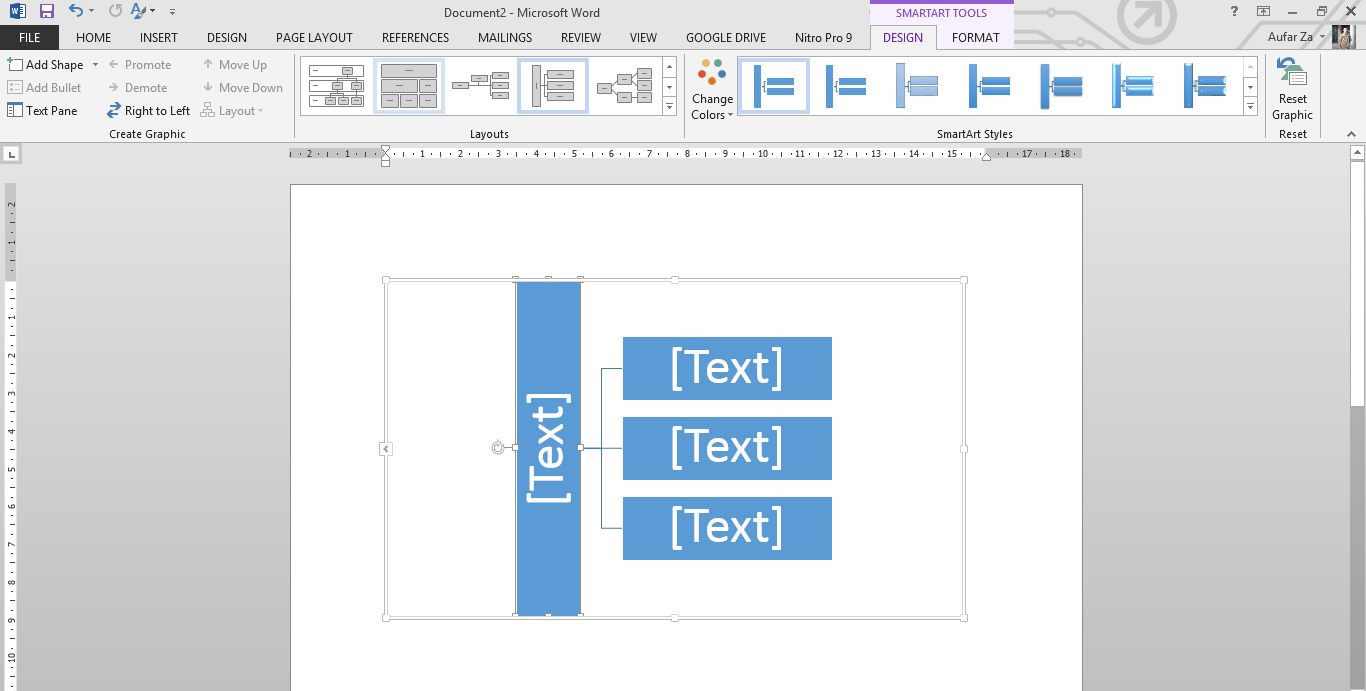Click the Redo icon in quick access toolbar
This screenshot has height=691, width=1366.
[x=115, y=11]
